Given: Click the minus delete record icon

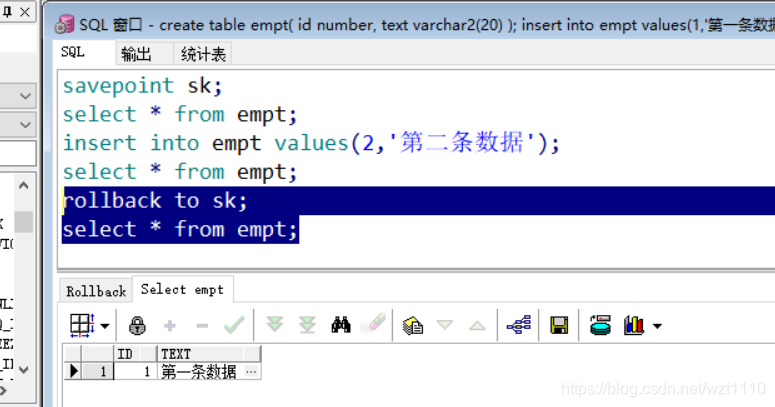Looking at the screenshot, I should (x=202, y=325).
